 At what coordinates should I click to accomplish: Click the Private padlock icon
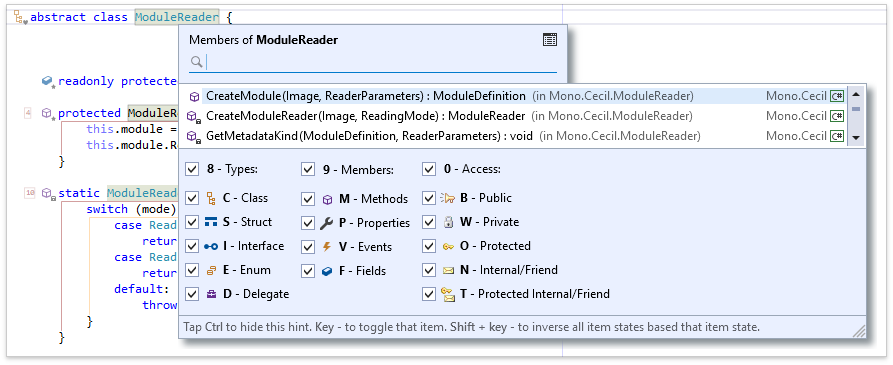pos(448,222)
